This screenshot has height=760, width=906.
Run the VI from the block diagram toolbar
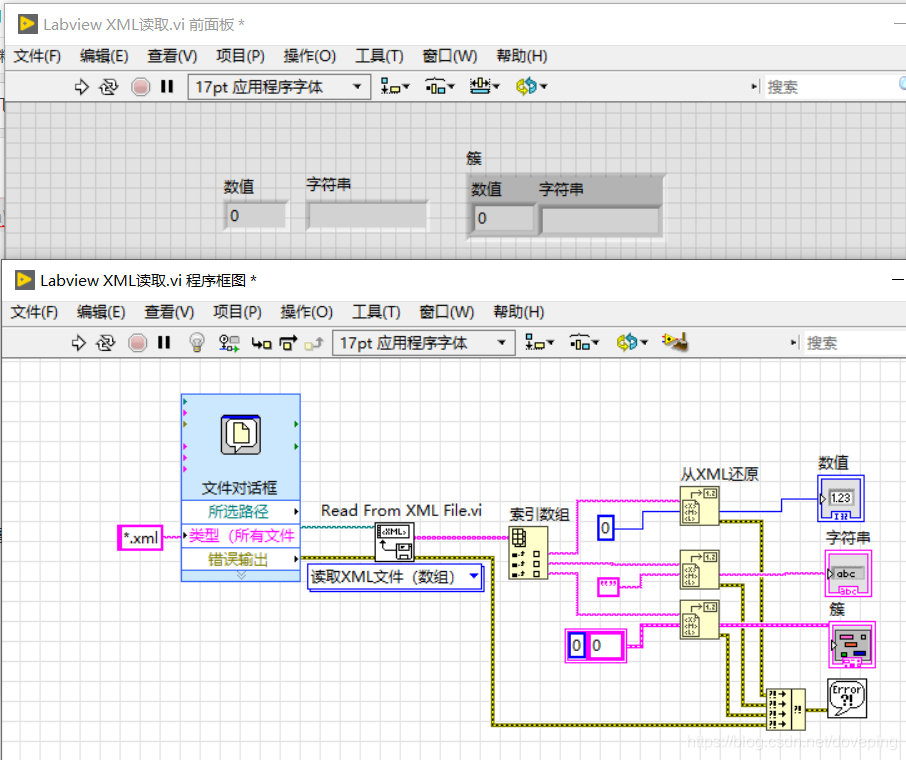tap(78, 342)
